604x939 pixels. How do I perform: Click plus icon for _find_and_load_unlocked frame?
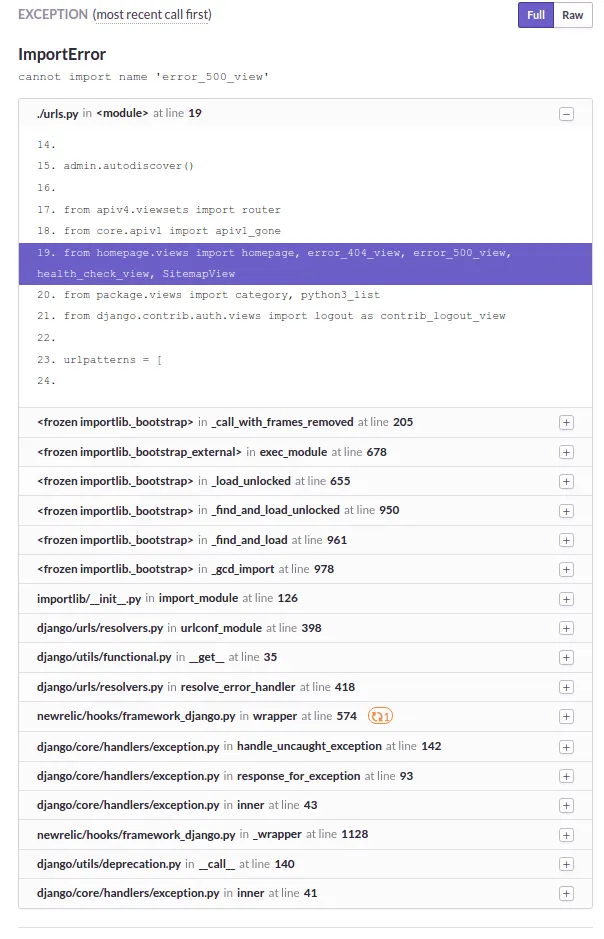point(566,511)
